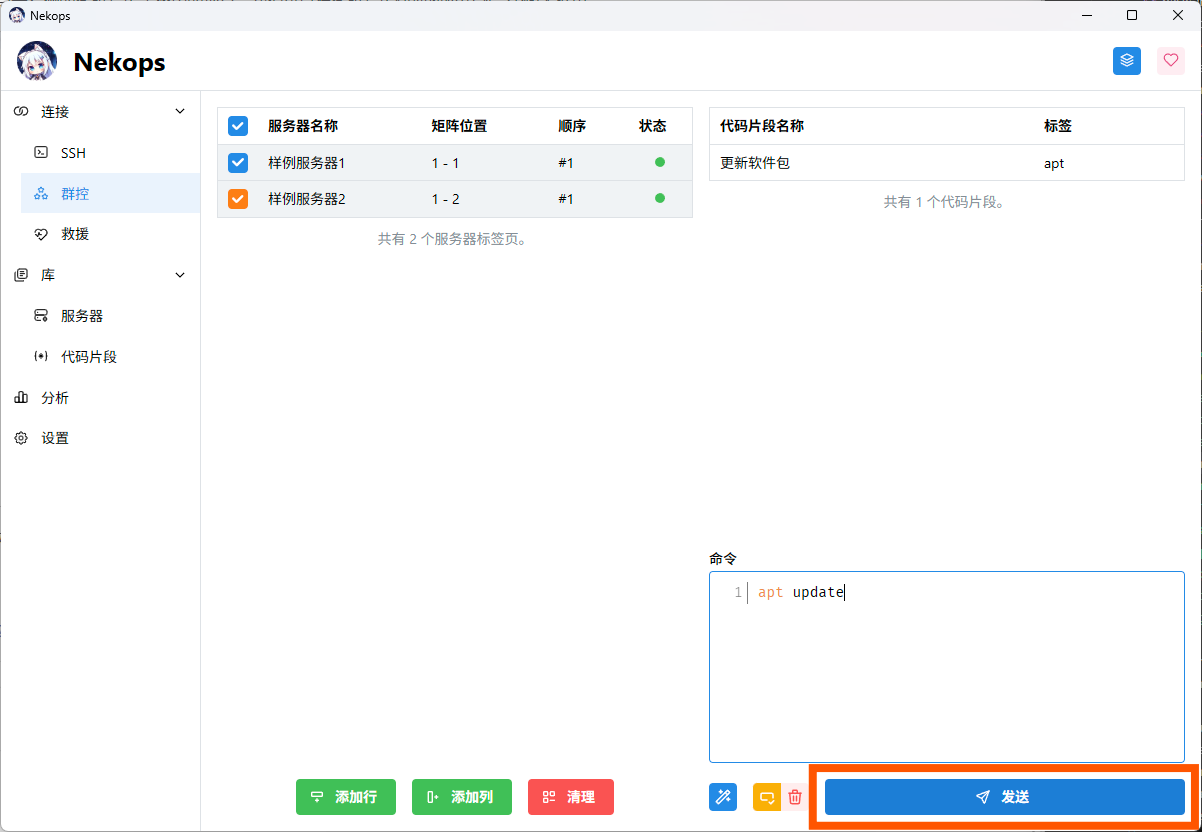Viewport: 1202px width, 832px height.
Task: Click the blue magic wand icon
Action: click(x=723, y=797)
